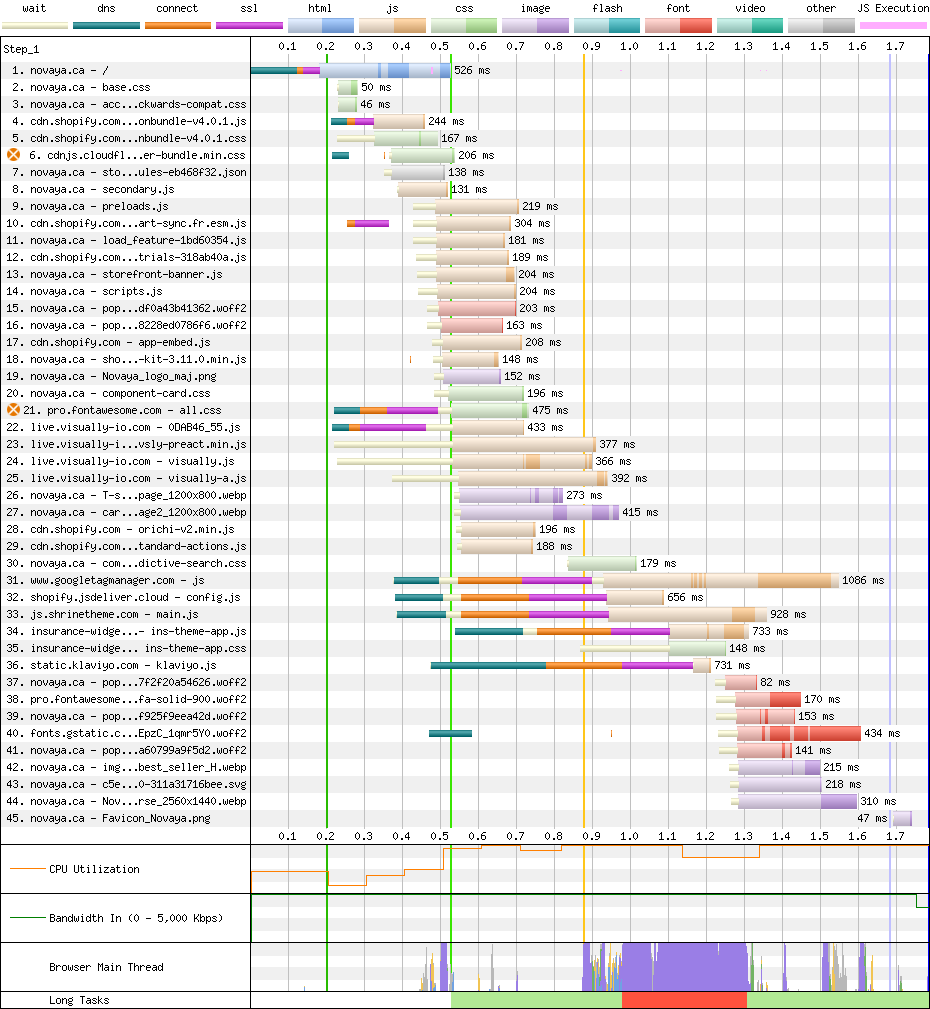Select the image legend color swatch
The width and height of the screenshot is (930, 1009).
pos(535,26)
